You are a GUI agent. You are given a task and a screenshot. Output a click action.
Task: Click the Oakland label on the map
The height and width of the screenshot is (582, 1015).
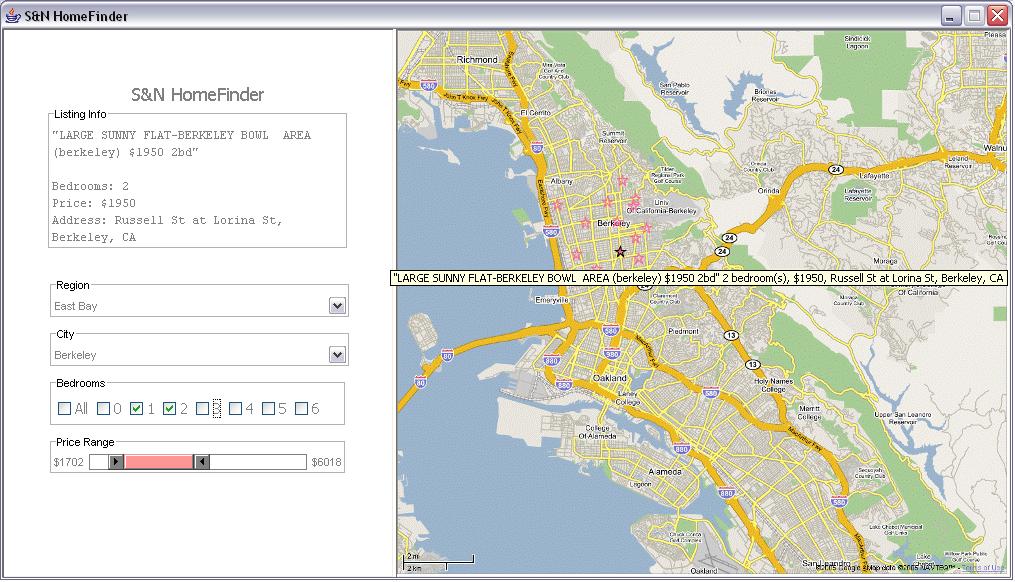point(610,377)
